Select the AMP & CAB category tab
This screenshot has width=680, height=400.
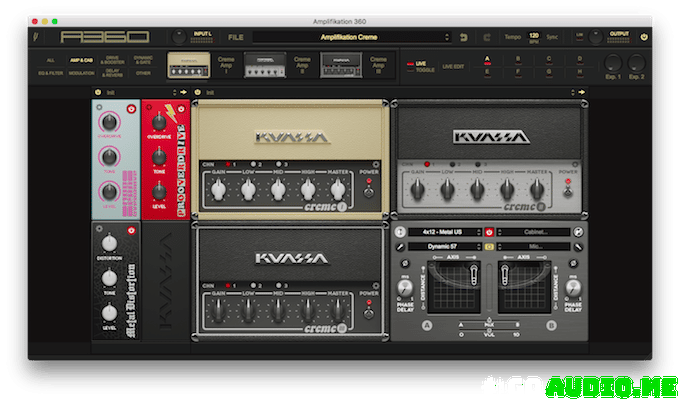pyautogui.click(x=81, y=59)
